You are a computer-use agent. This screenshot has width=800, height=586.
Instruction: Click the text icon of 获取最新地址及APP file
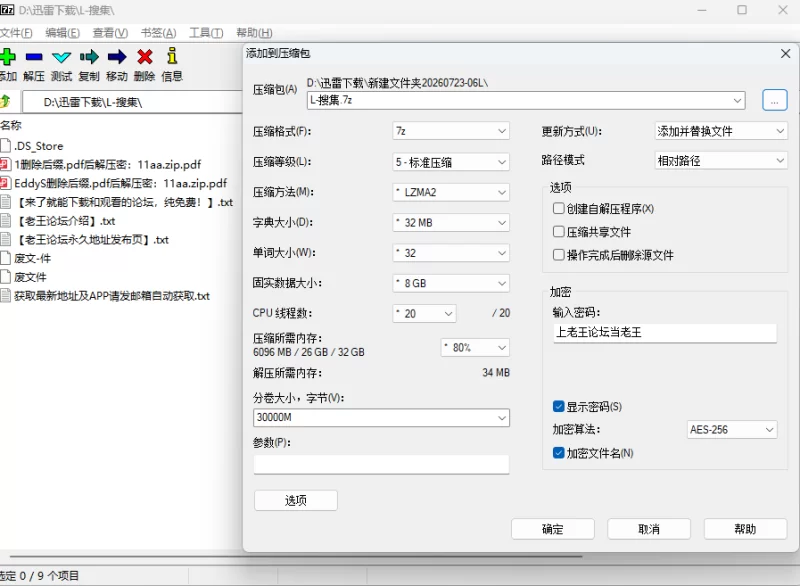coord(5,295)
